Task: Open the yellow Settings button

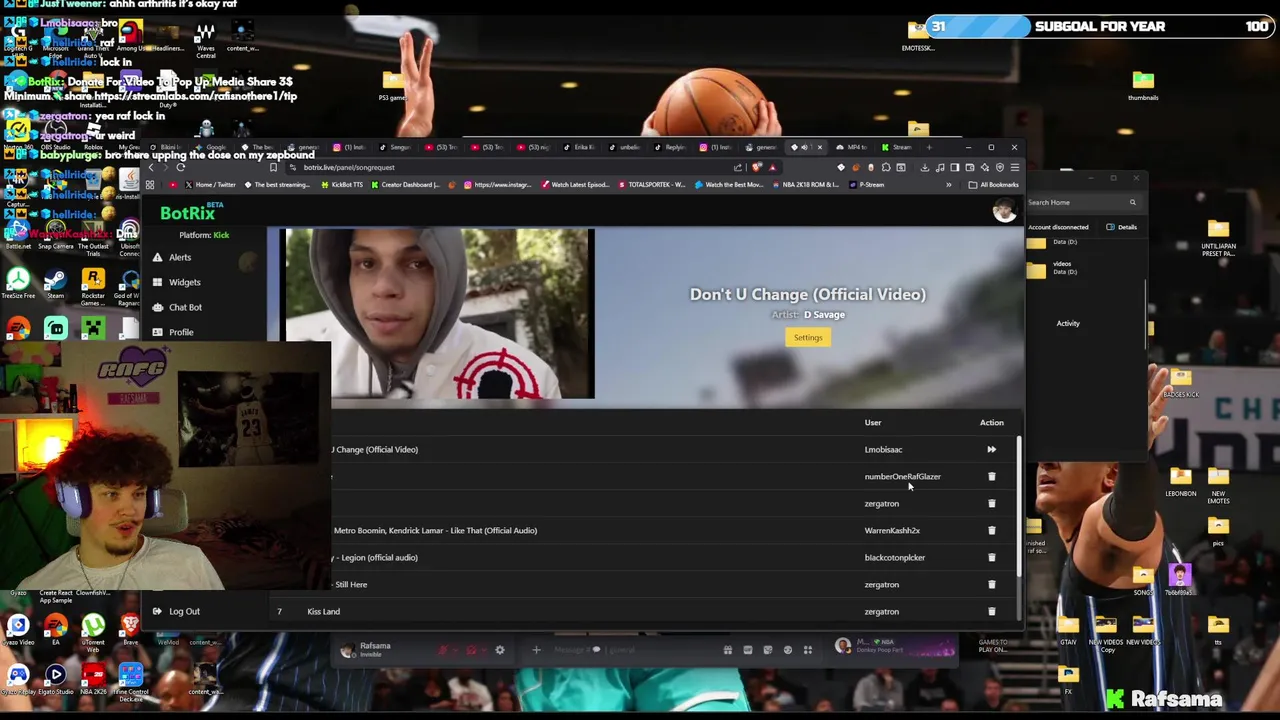Action: point(808,337)
